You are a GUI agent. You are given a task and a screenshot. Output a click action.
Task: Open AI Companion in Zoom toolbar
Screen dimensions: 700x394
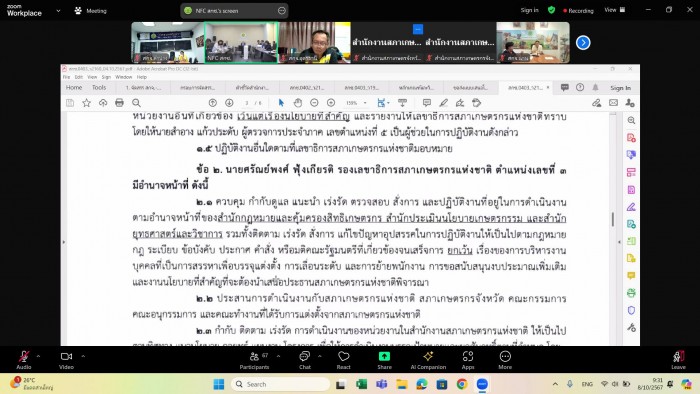click(428, 360)
